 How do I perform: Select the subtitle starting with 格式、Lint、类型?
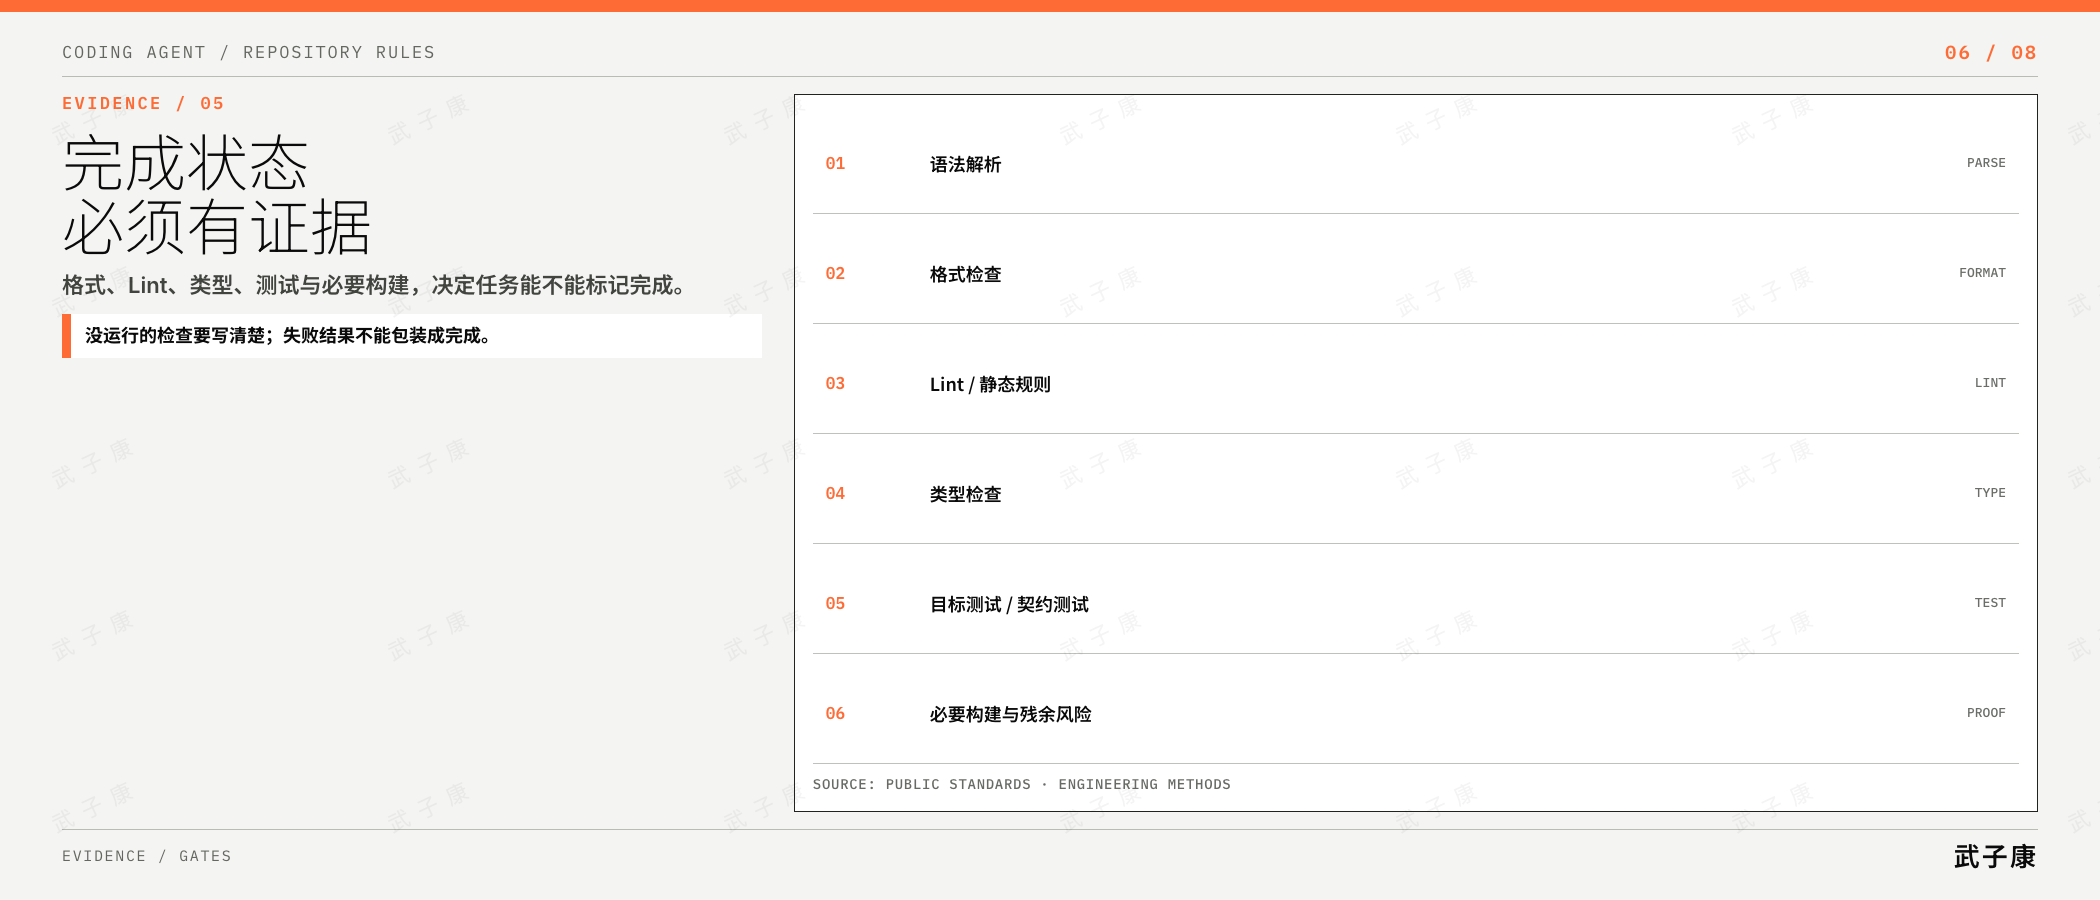click(x=376, y=285)
